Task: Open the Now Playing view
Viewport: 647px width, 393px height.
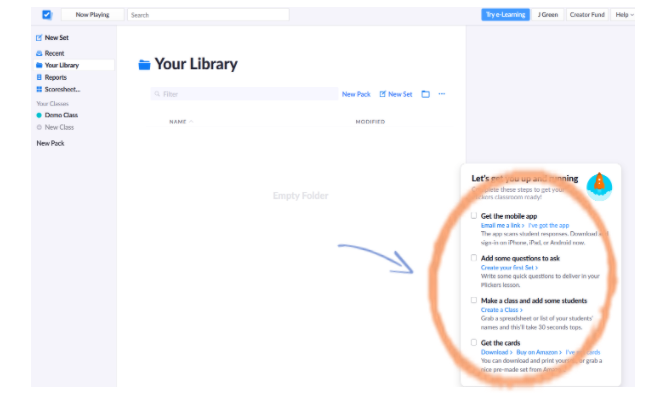Action: click(92, 15)
